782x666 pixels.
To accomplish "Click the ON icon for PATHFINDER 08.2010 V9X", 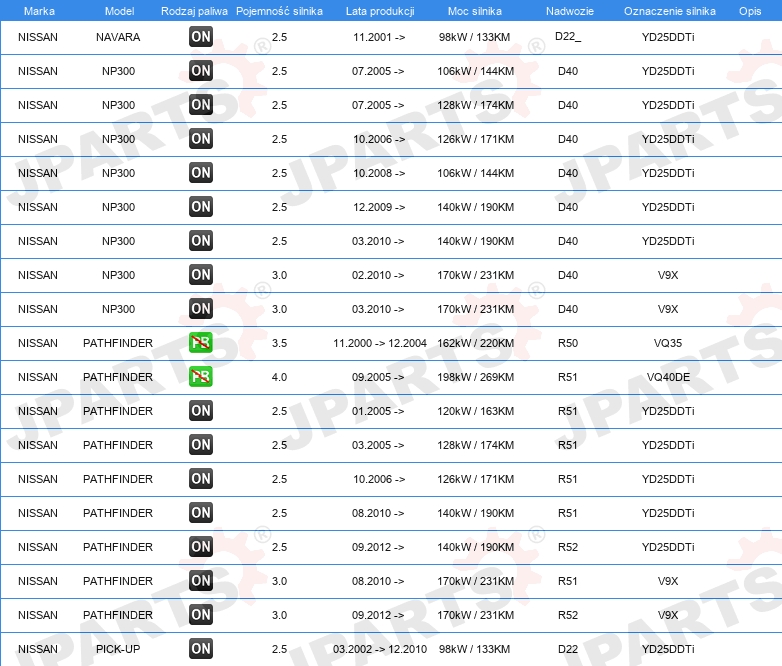I will click(201, 581).
